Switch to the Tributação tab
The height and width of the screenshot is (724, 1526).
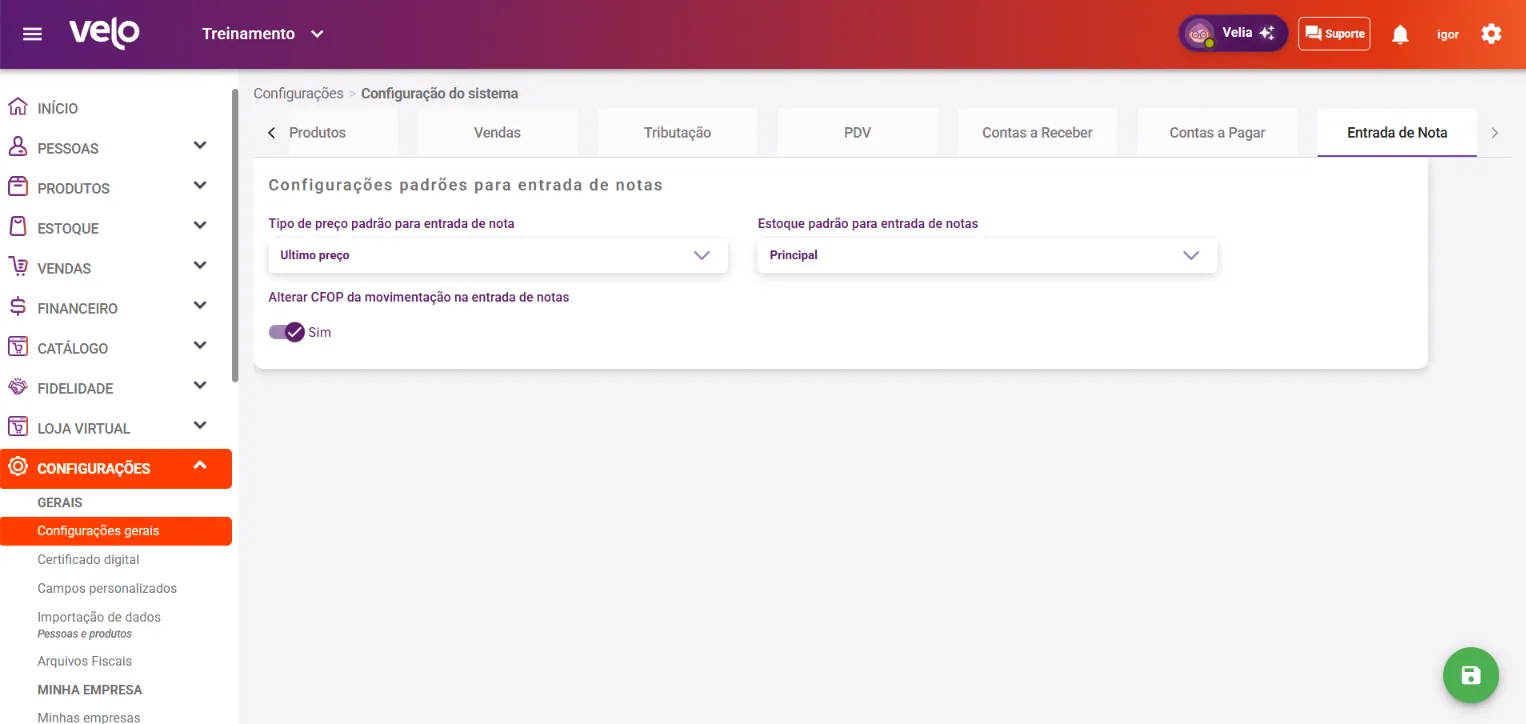coord(677,133)
